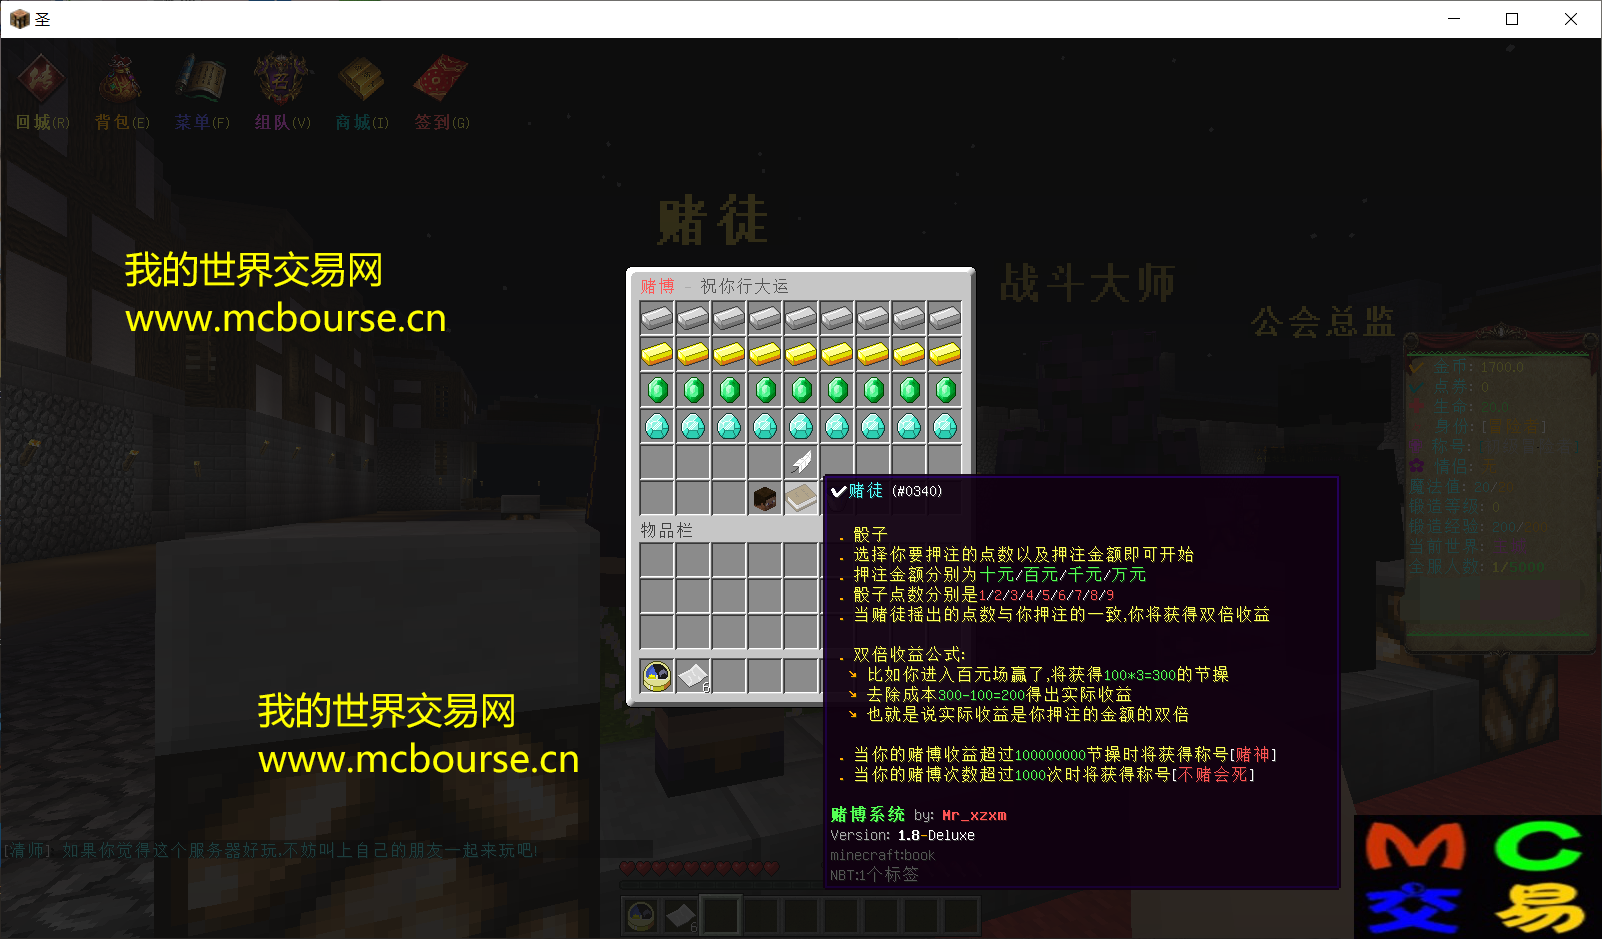Click the 回城(R) return-to-city icon
1602x939 pixels.
click(x=42, y=80)
